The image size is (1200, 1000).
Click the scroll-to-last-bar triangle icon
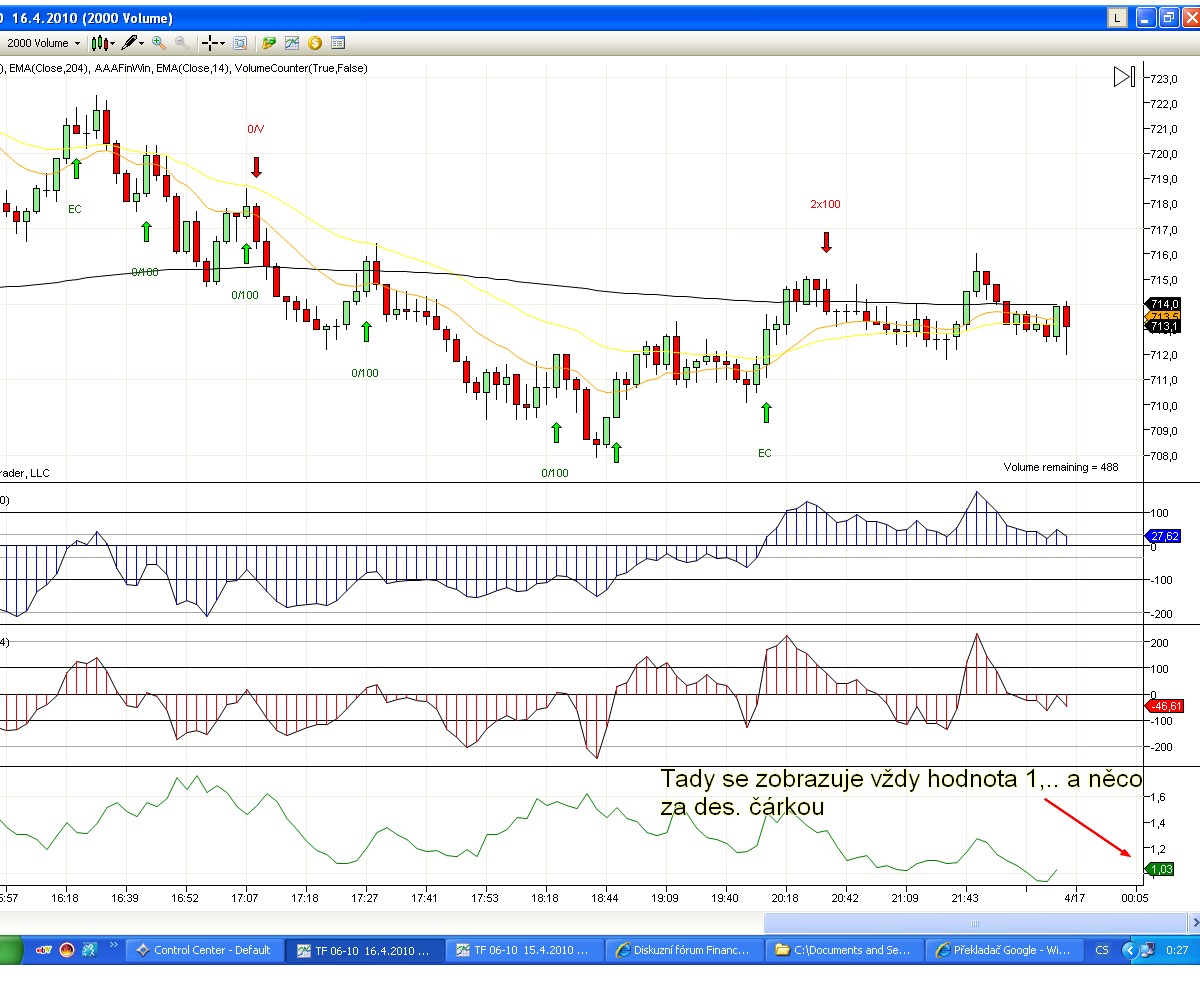pyautogui.click(x=1125, y=77)
